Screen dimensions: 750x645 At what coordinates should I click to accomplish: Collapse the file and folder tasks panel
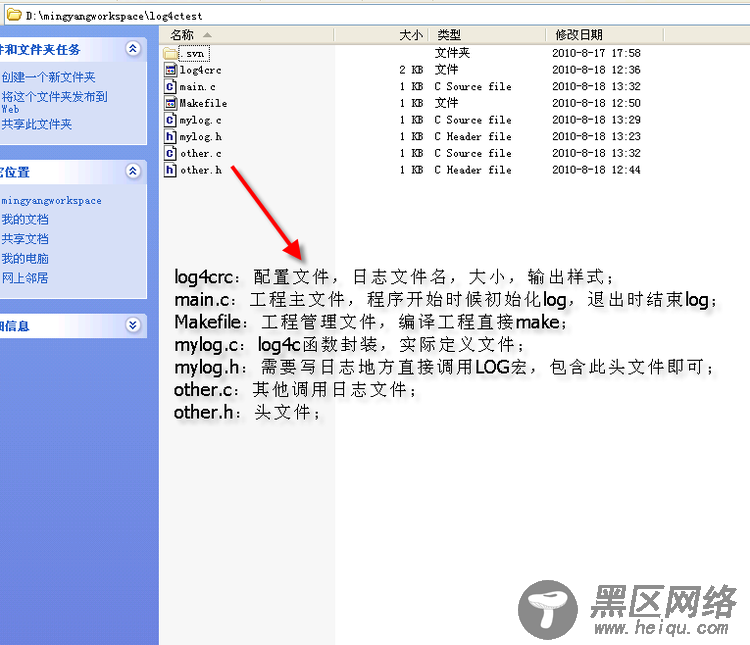pos(133,48)
